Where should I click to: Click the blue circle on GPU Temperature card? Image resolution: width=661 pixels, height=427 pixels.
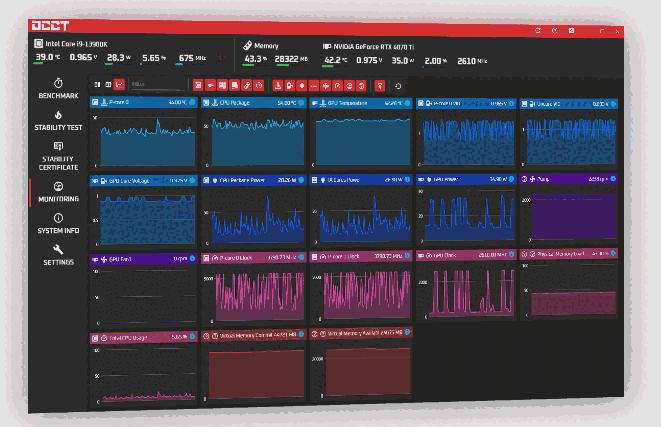pos(407,103)
